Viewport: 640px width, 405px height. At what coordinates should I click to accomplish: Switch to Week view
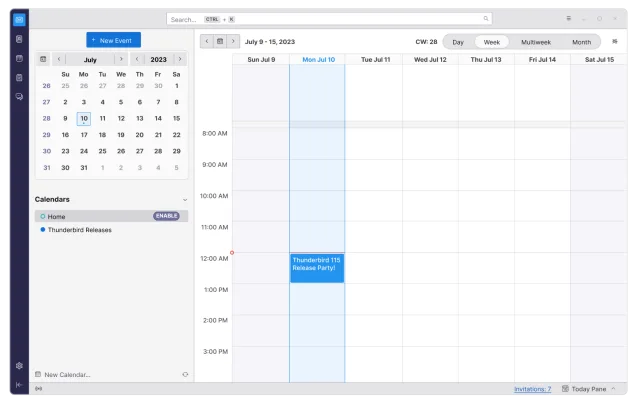(x=492, y=42)
